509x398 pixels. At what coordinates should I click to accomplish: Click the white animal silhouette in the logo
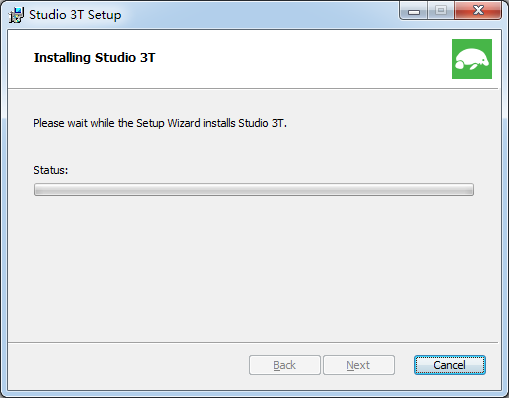(x=472, y=59)
